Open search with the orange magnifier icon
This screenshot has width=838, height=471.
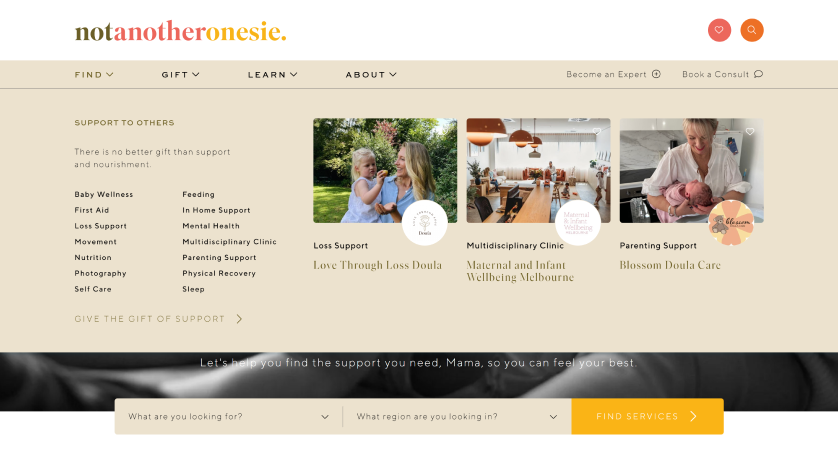point(751,30)
